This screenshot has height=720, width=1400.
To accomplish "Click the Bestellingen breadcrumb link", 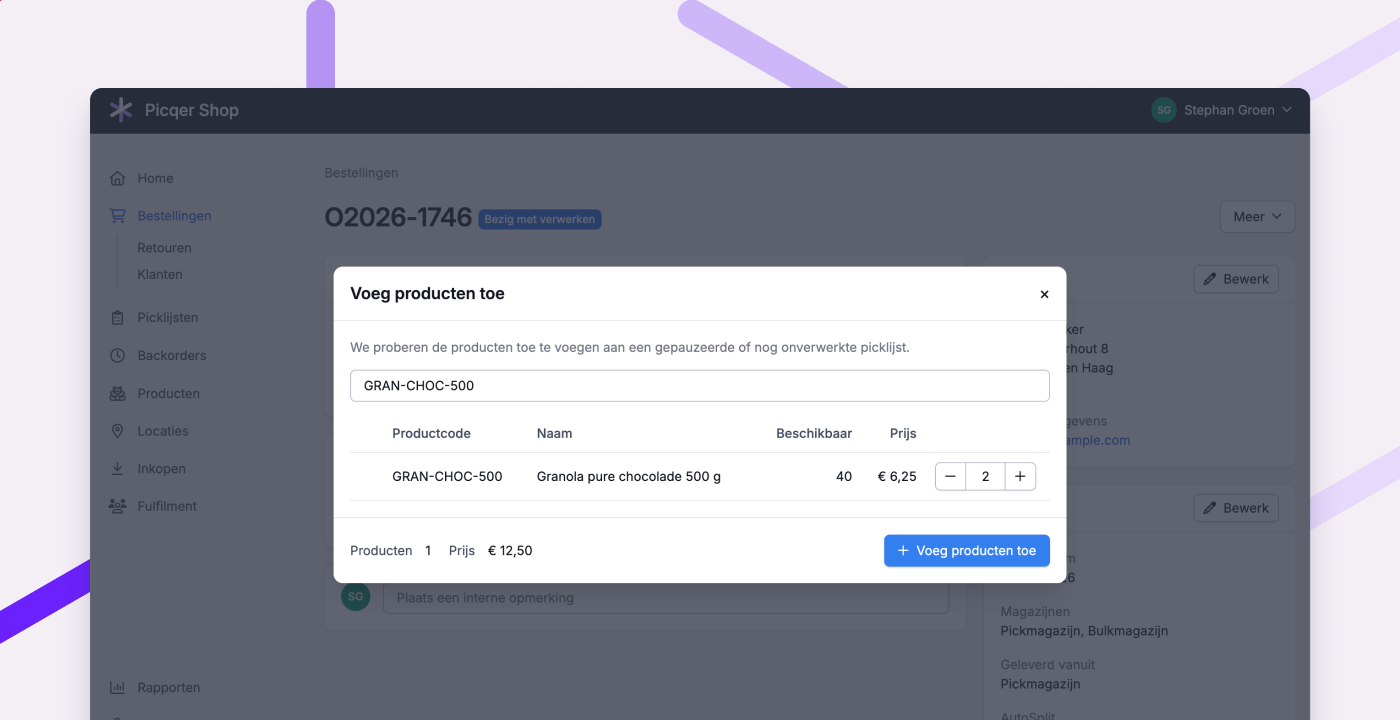I will pyautogui.click(x=361, y=173).
